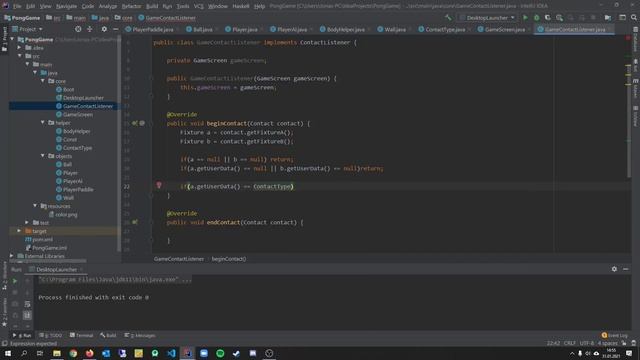Open DesktopLauncher run configuration dropdown

point(487,18)
